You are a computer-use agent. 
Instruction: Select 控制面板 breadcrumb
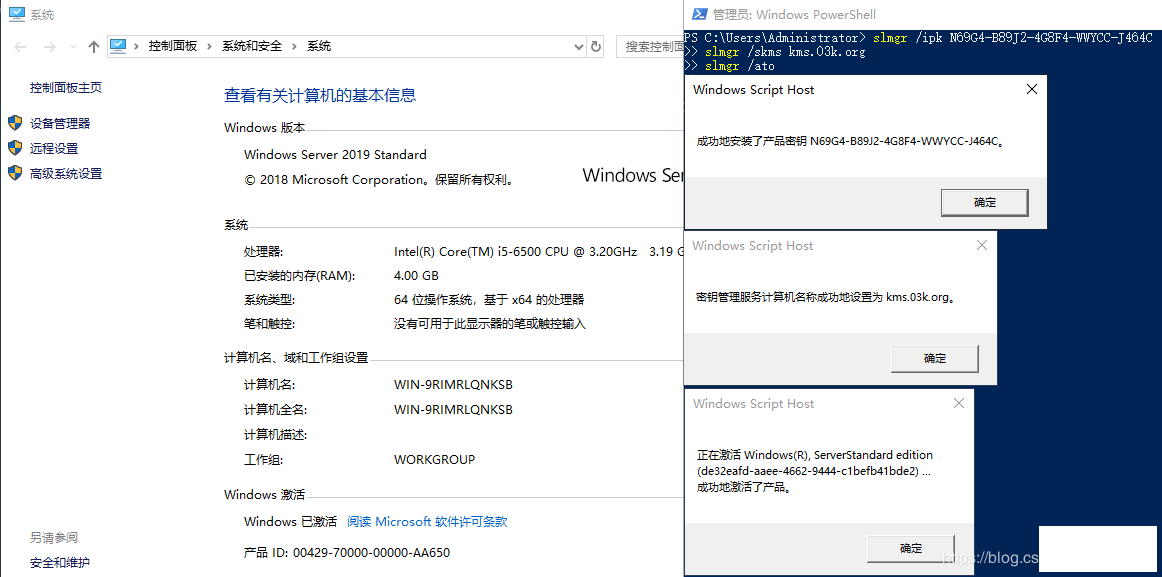click(173, 46)
